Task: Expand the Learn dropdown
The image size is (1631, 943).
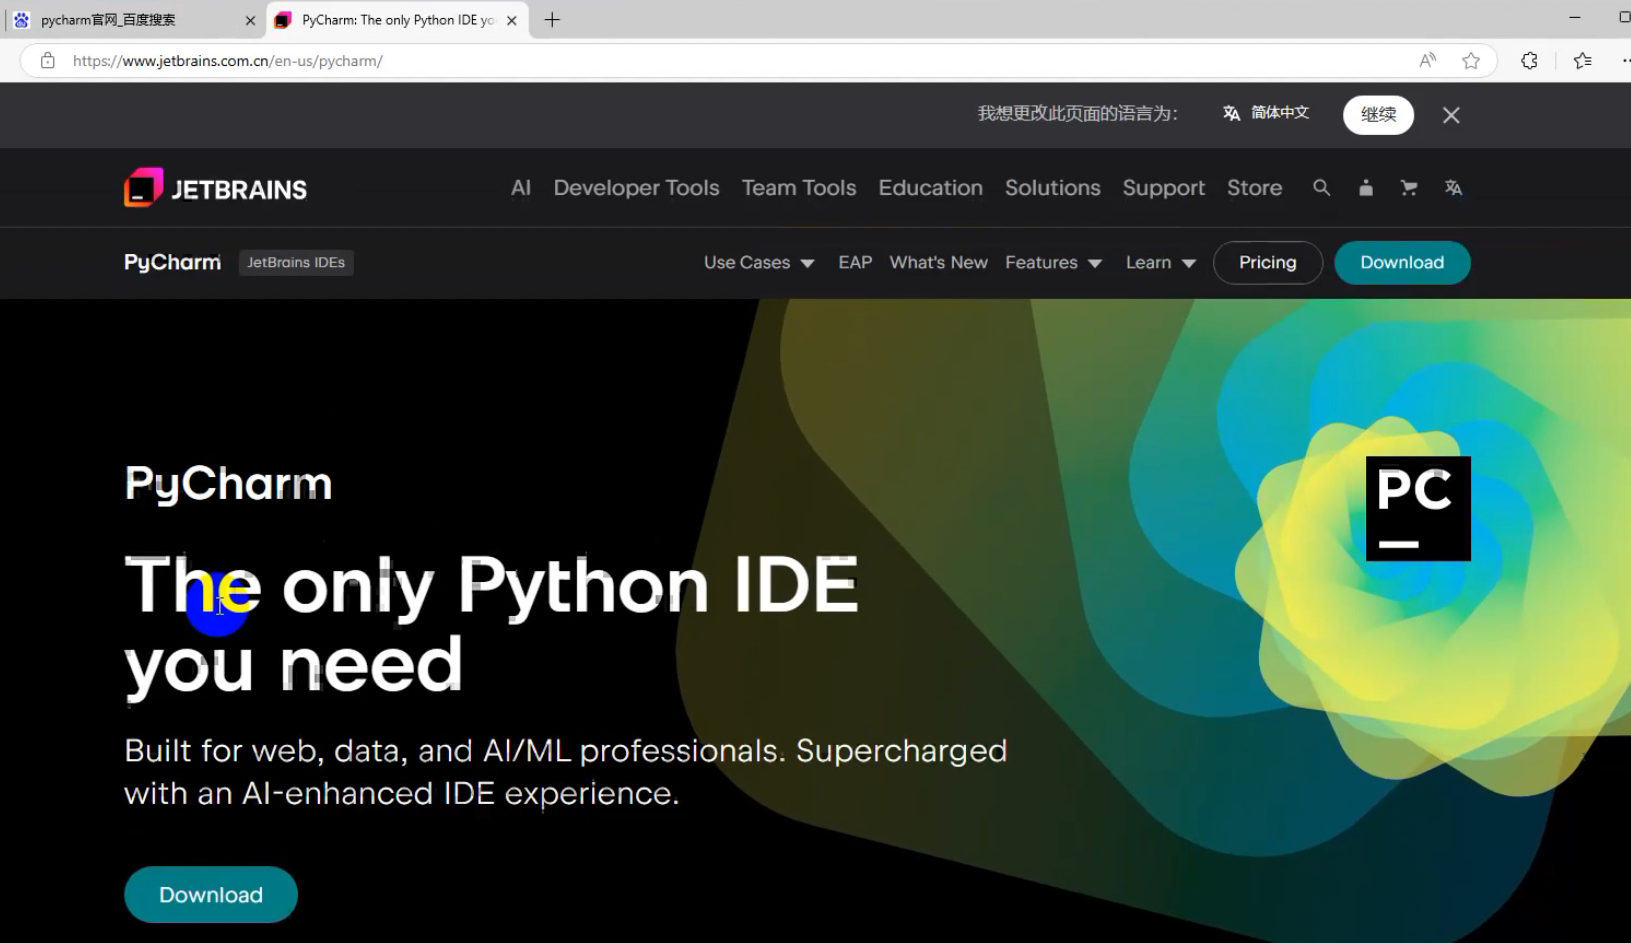Action: coord(1160,263)
